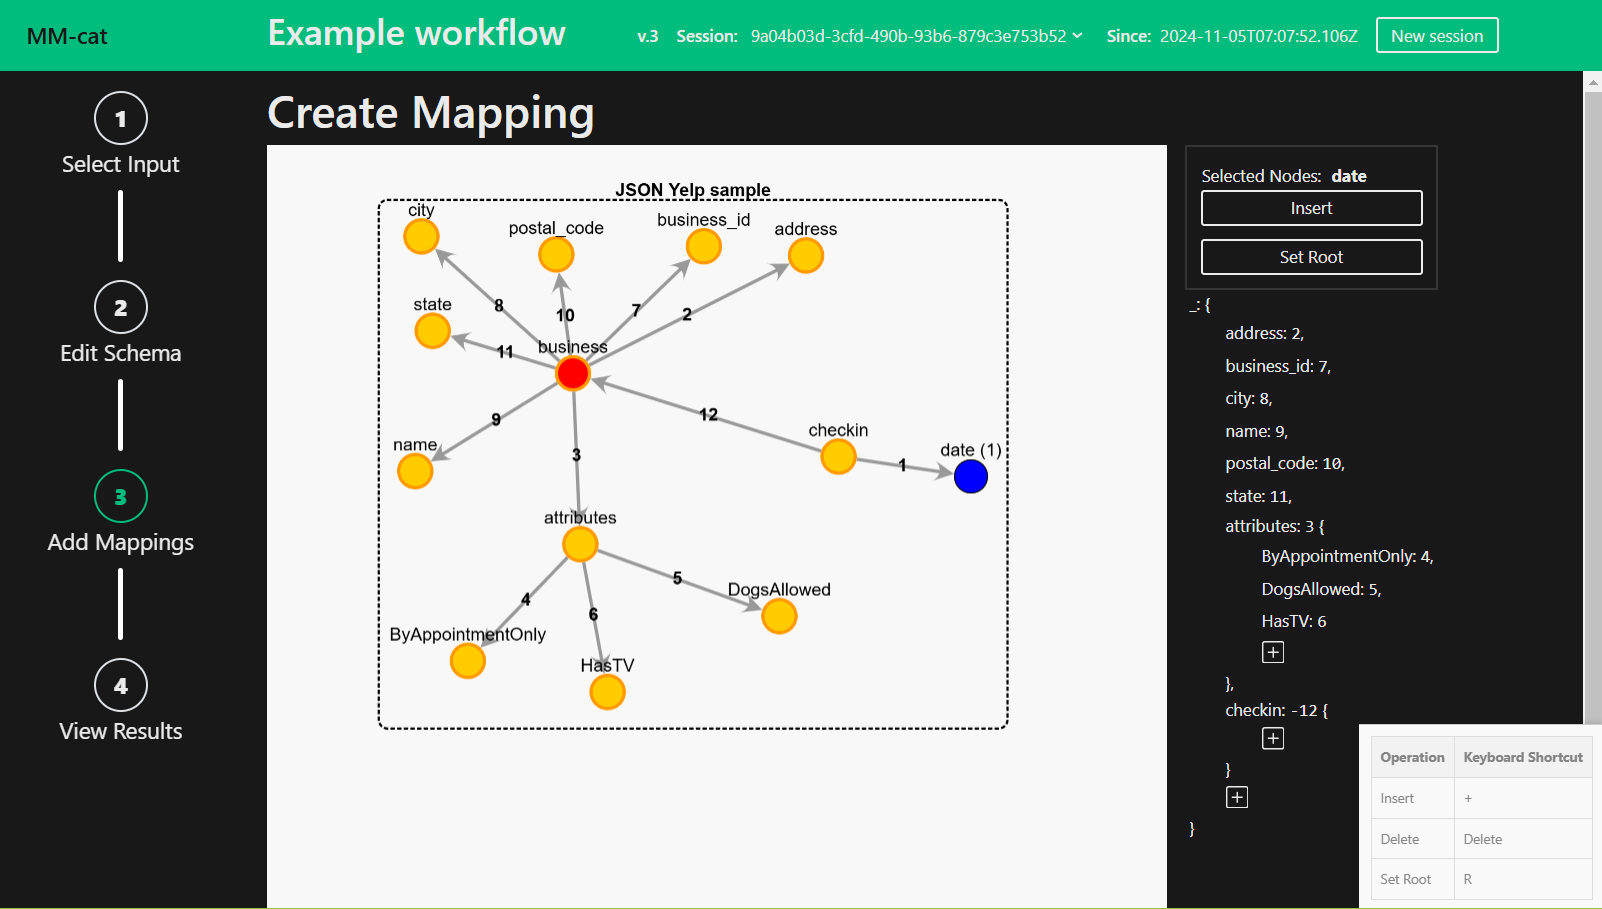Click 'checkin: -12 {' mapping entry
This screenshot has height=909, width=1602.
click(x=1277, y=710)
